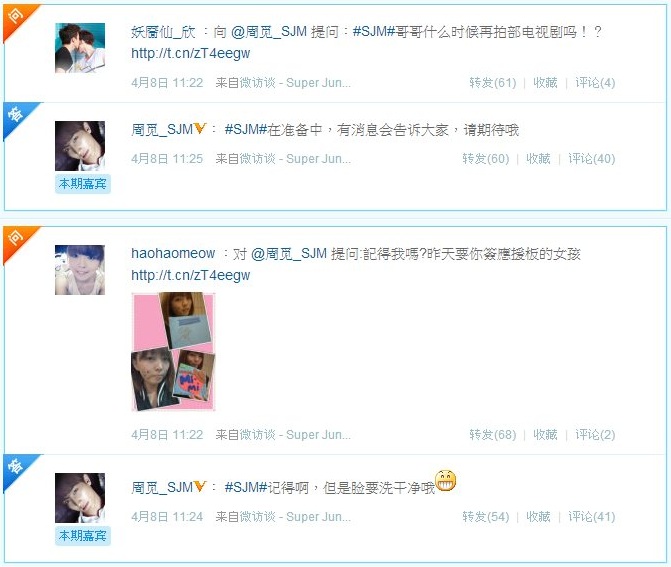Screen dimensions: 671x567
Task: Open the photo collage in haohaomeow's post
Action: coord(173,352)
